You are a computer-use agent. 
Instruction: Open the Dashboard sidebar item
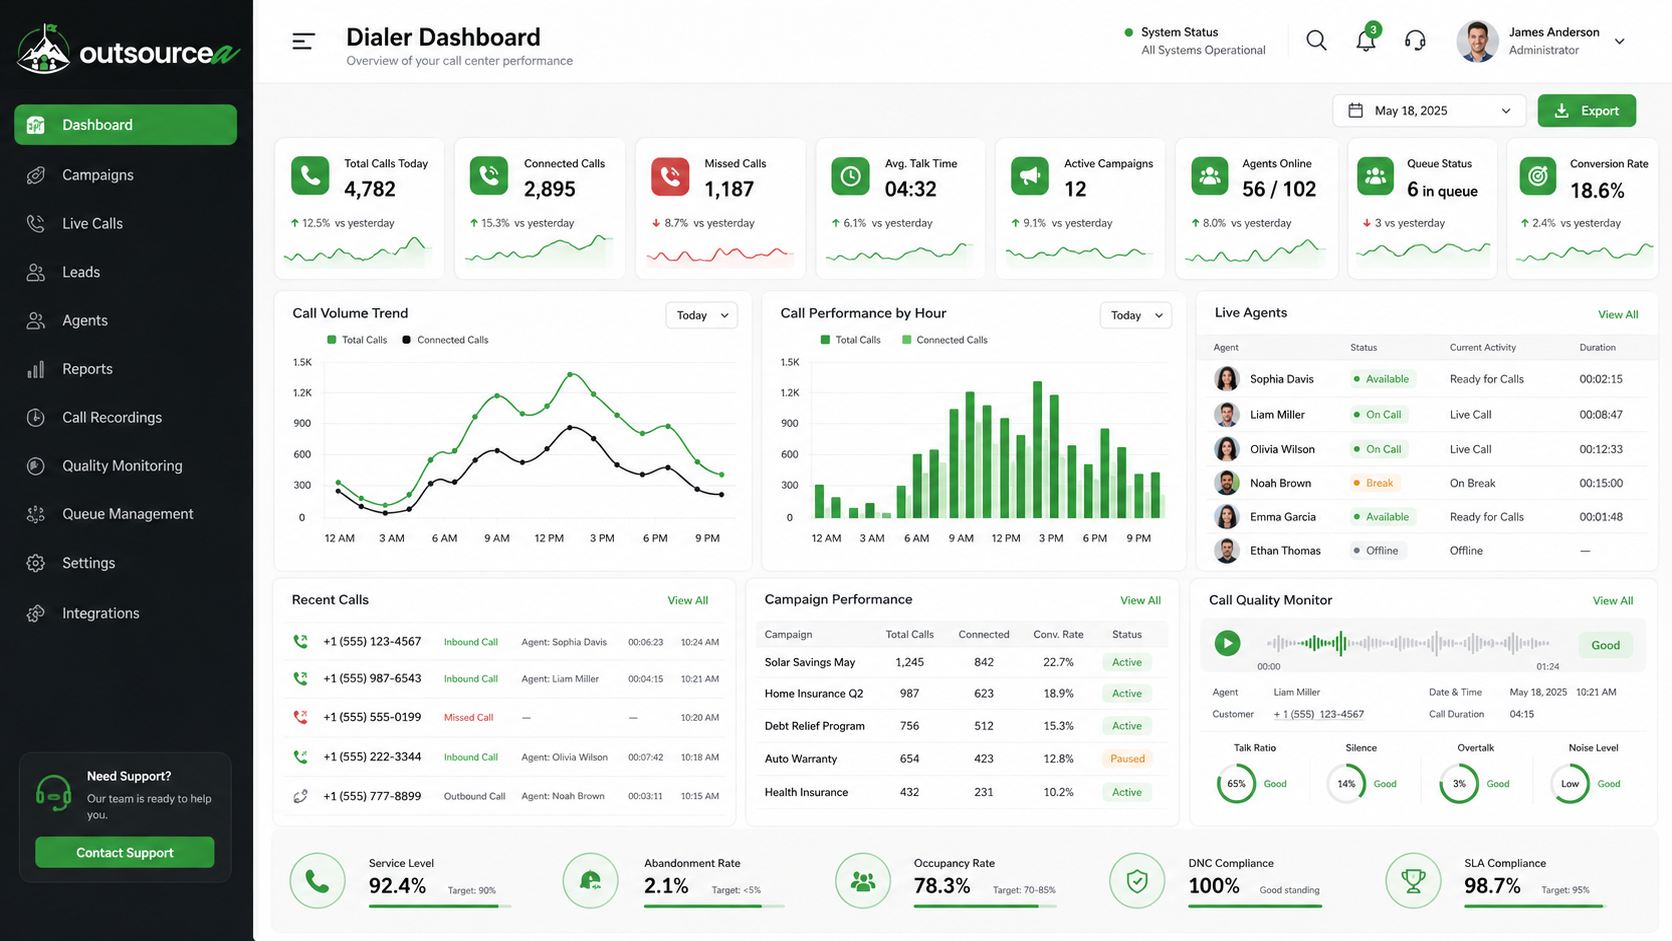click(x=125, y=125)
